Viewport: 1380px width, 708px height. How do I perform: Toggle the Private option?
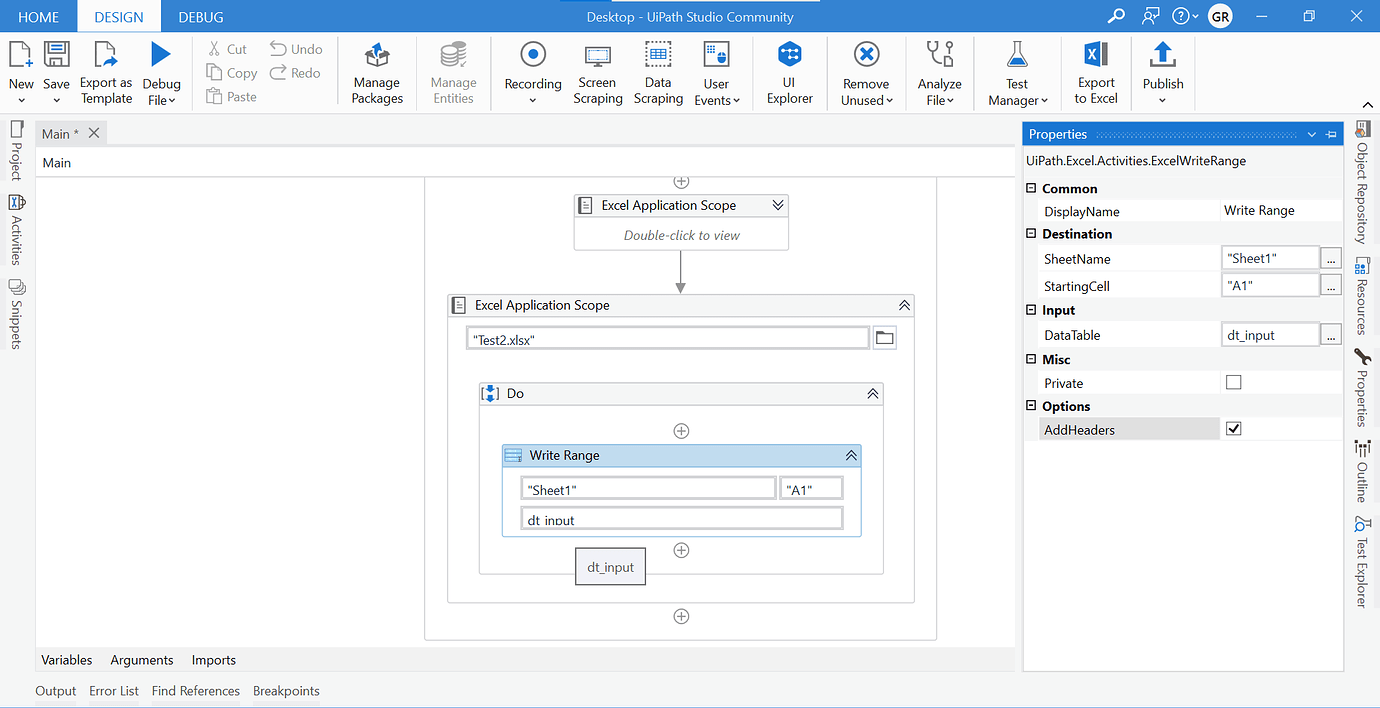click(1233, 381)
